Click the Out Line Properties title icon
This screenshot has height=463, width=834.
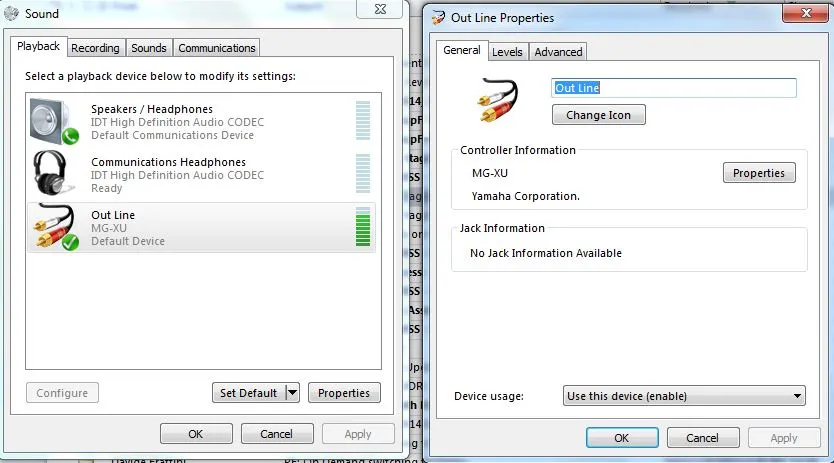pyautogui.click(x=438, y=17)
